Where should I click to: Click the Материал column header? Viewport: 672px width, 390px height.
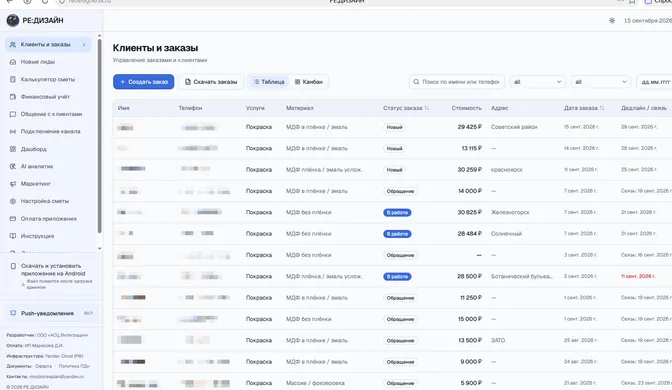click(300, 108)
